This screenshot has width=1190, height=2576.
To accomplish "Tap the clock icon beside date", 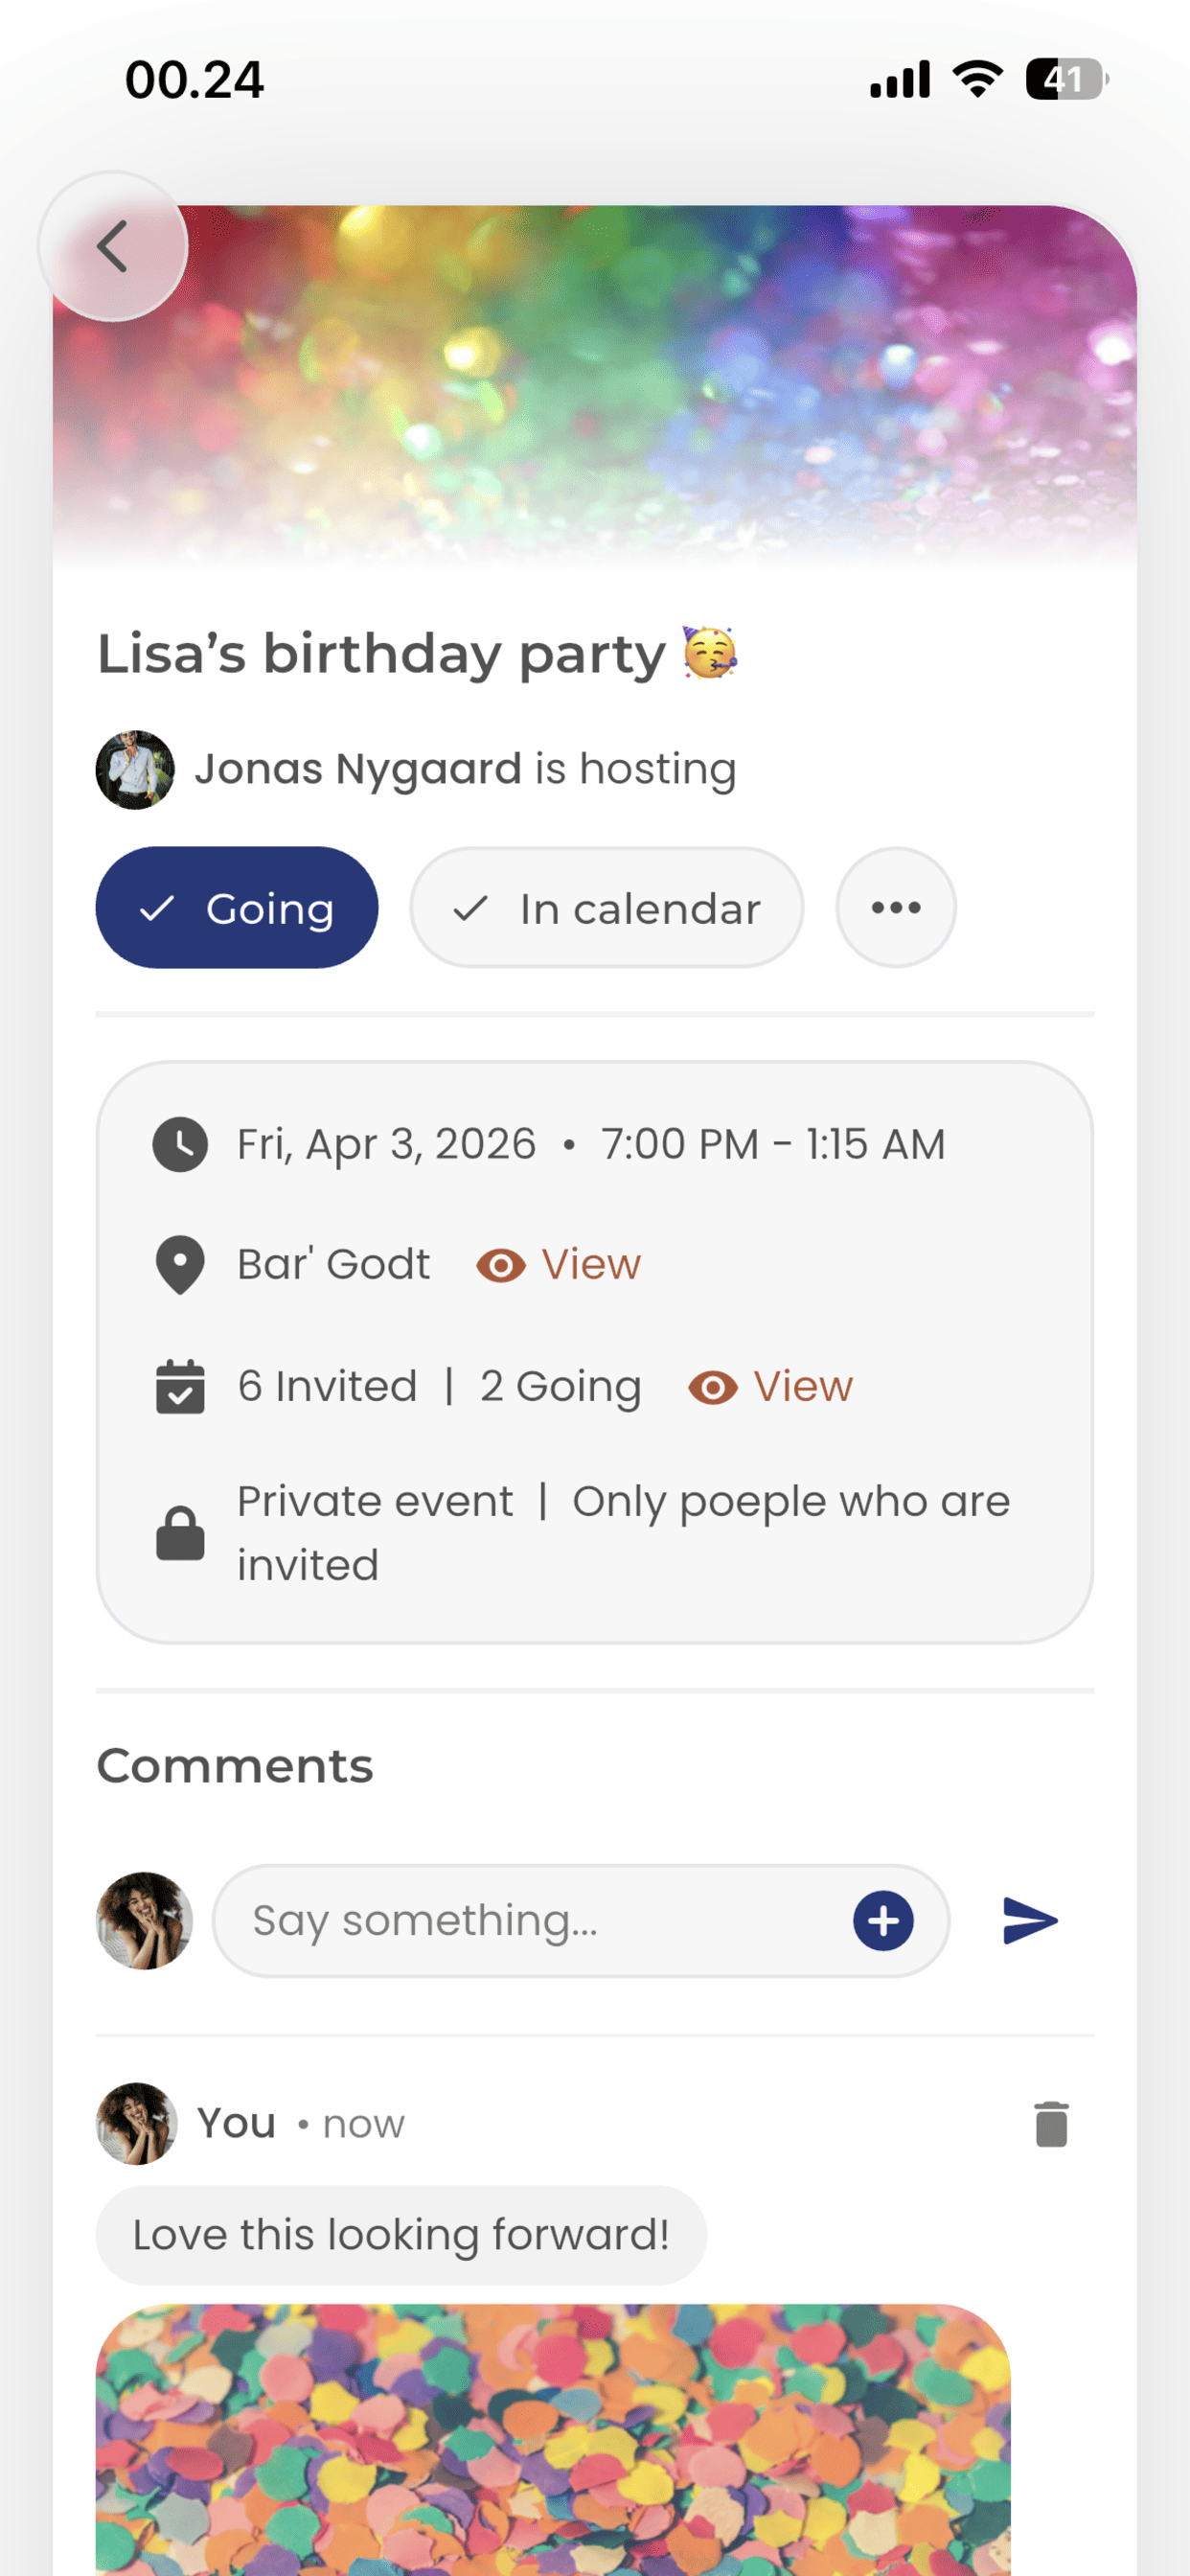I will point(180,1144).
